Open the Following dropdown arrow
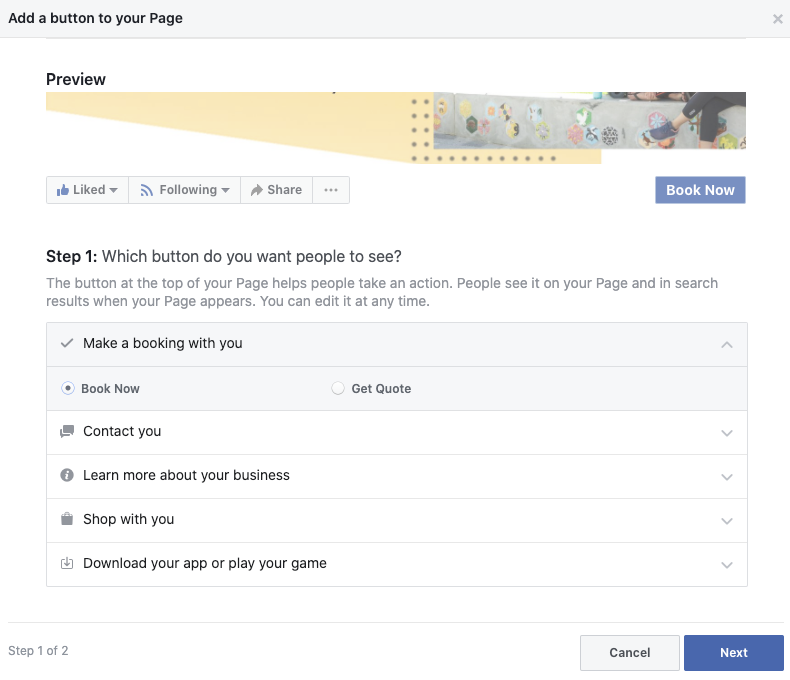This screenshot has width=790, height=680. coord(225,190)
